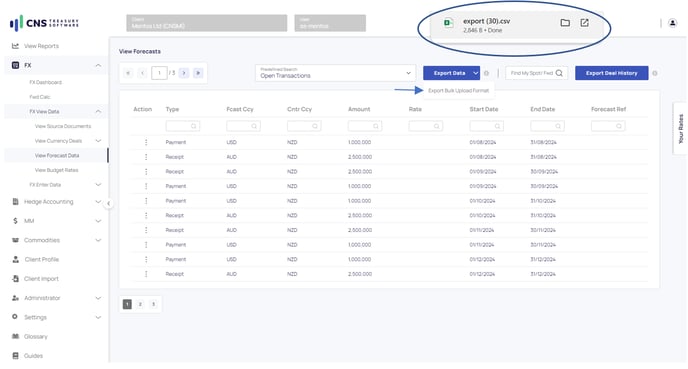Click the MM dollar icon
Screen dimensions: 688x369
pos(15,221)
